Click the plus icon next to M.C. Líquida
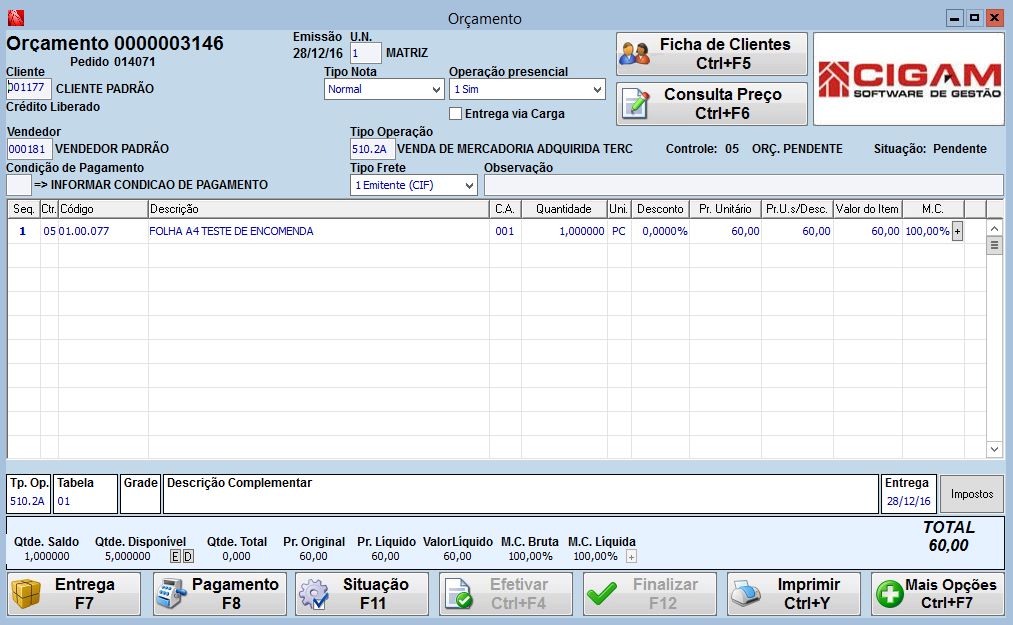This screenshot has height=625, width=1013. point(631,556)
